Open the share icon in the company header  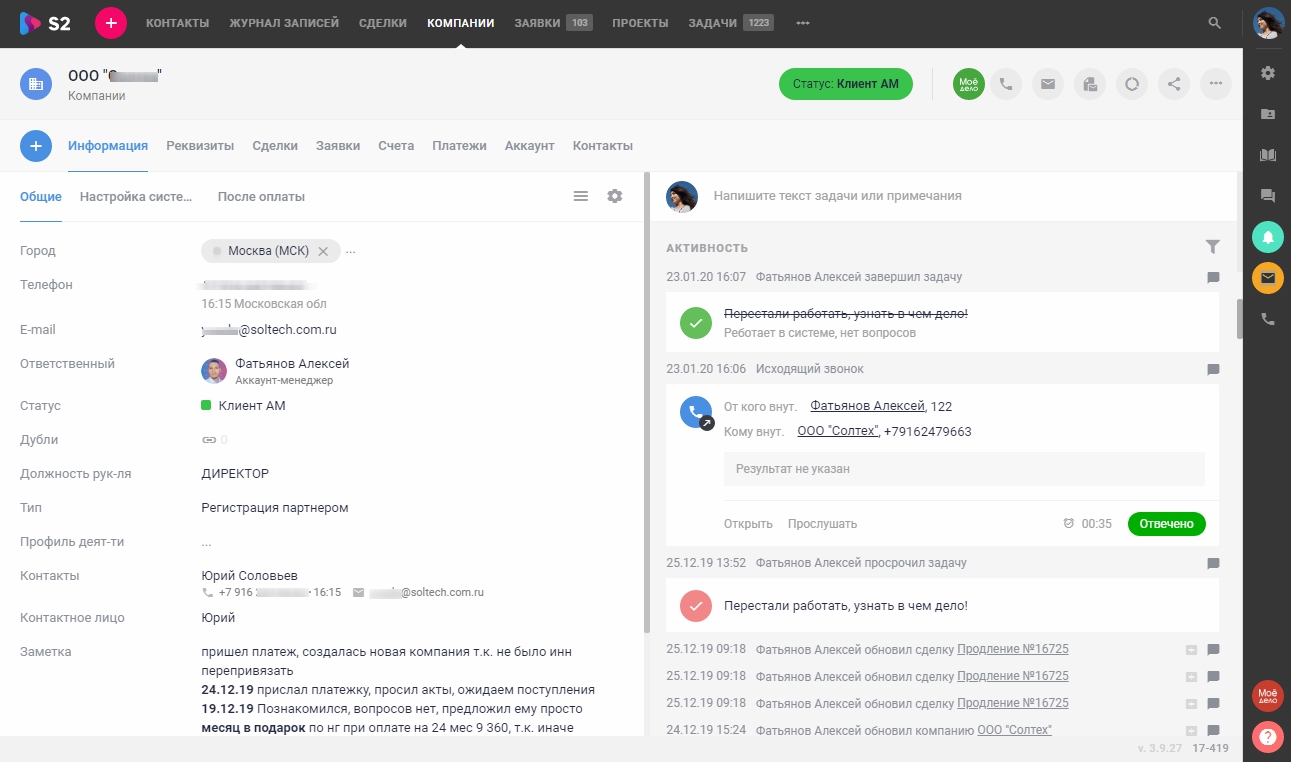1173,84
